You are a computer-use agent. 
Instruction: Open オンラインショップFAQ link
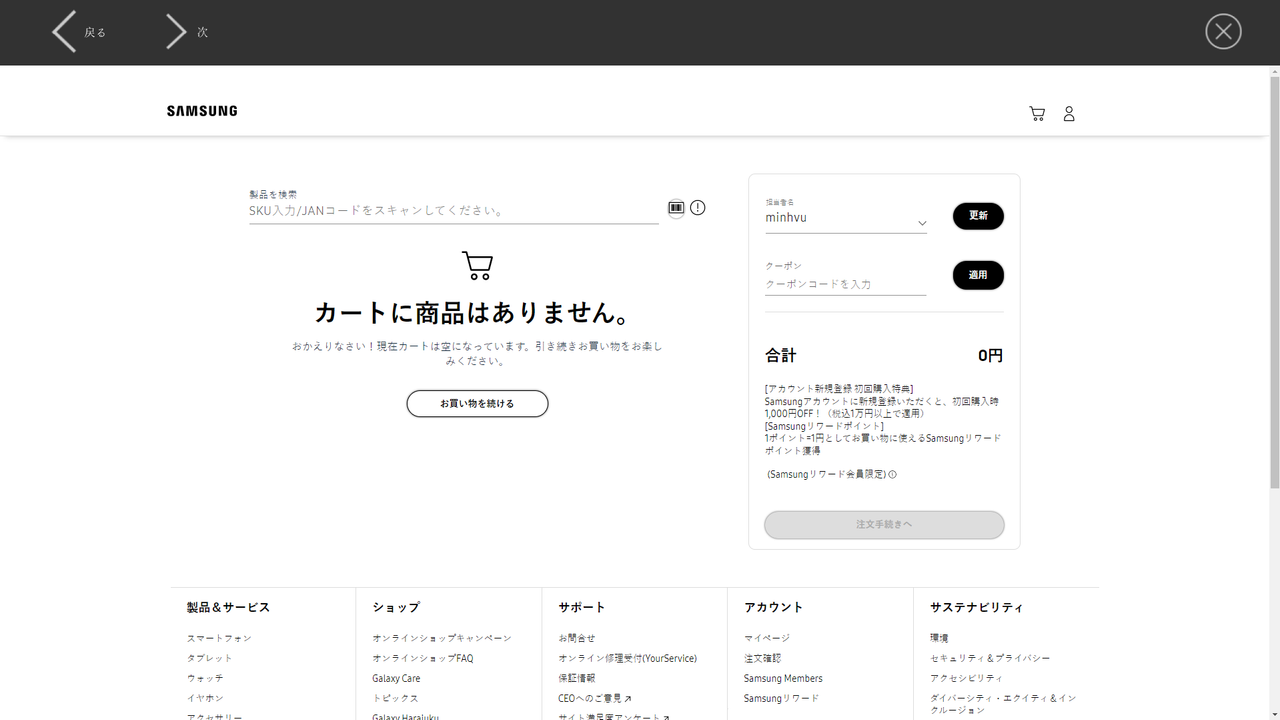pyautogui.click(x=423, y=658)
